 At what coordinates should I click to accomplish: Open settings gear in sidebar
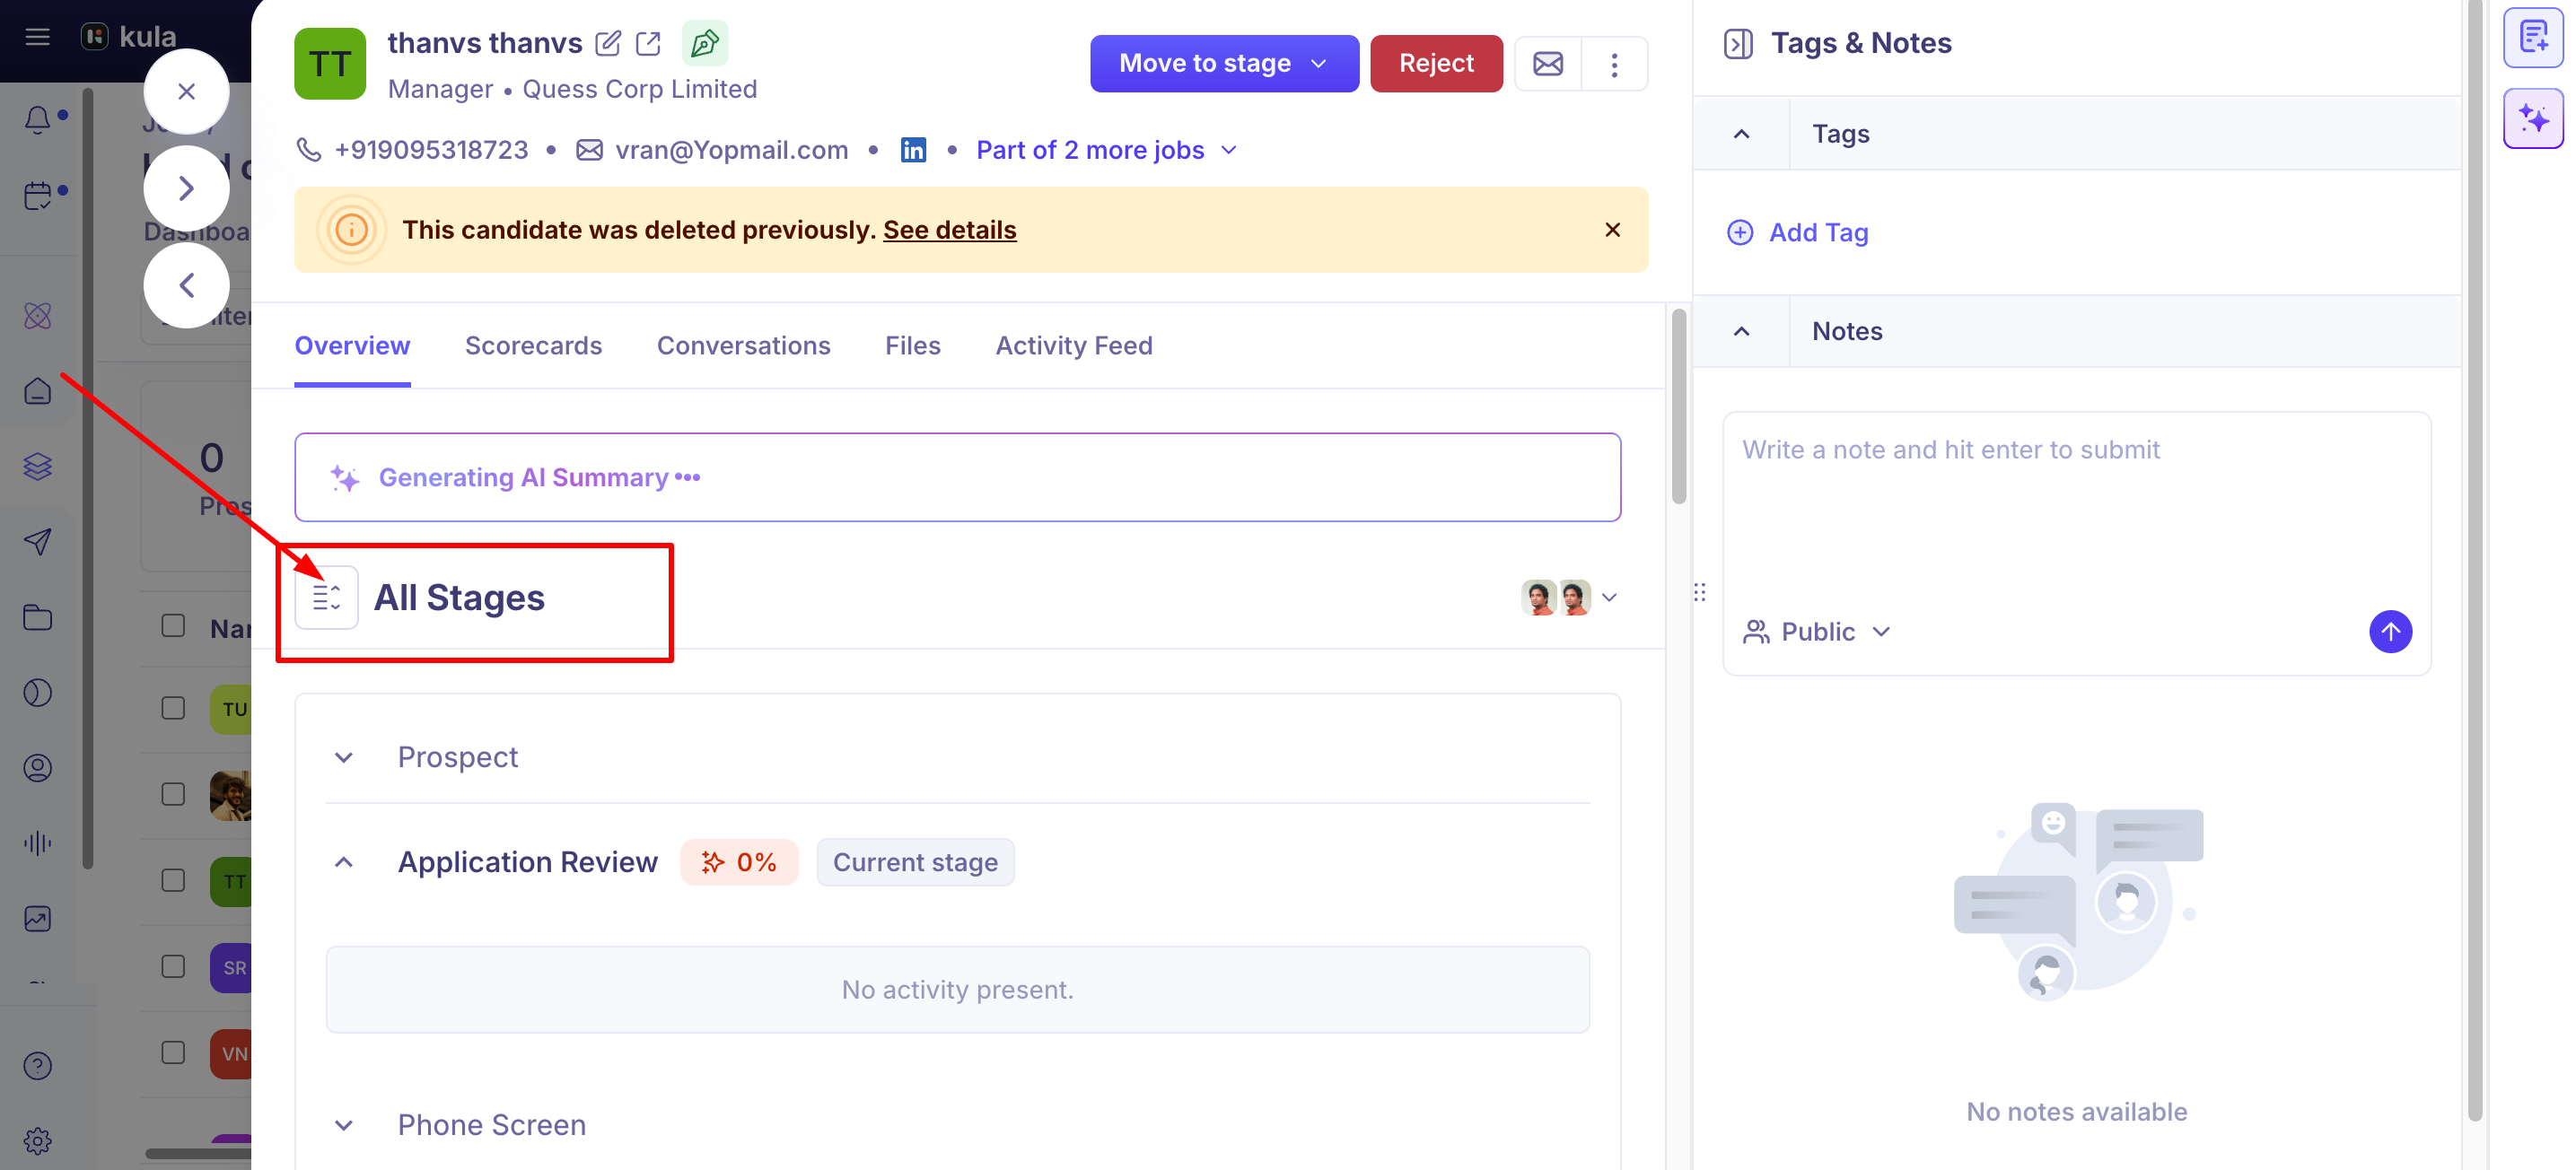coord(38,1140)
